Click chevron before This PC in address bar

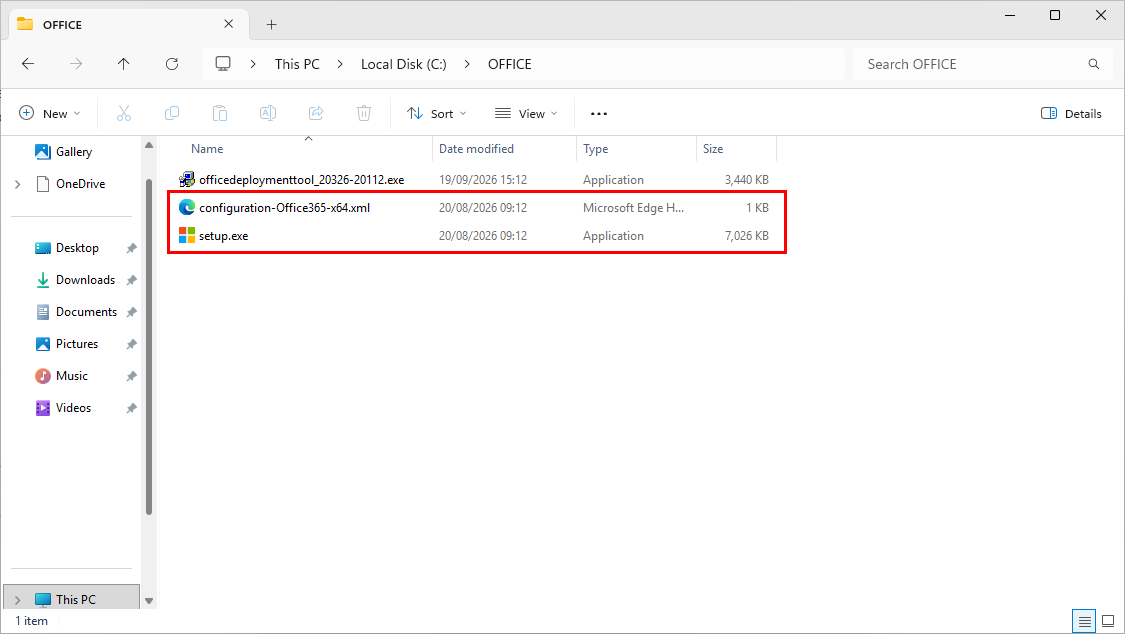(x=253, y=64)
